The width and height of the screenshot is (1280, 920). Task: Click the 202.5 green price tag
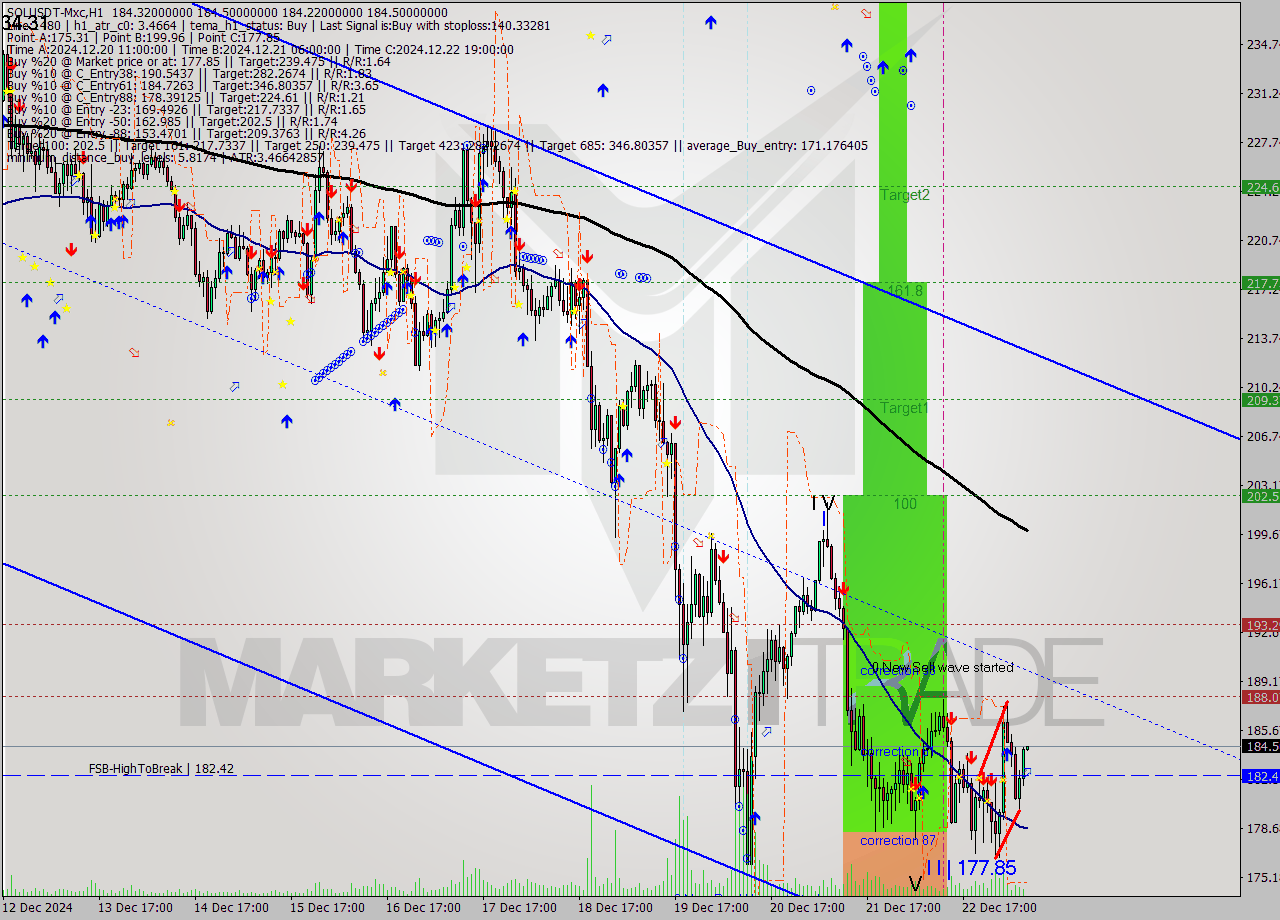click(x=1260, y=496)
